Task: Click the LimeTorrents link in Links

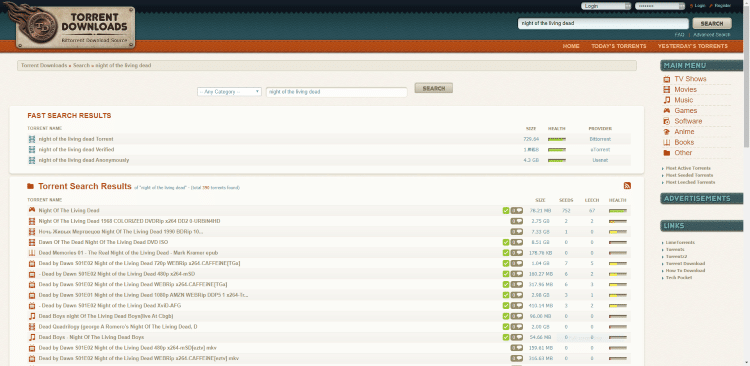Action: point(680,243)
